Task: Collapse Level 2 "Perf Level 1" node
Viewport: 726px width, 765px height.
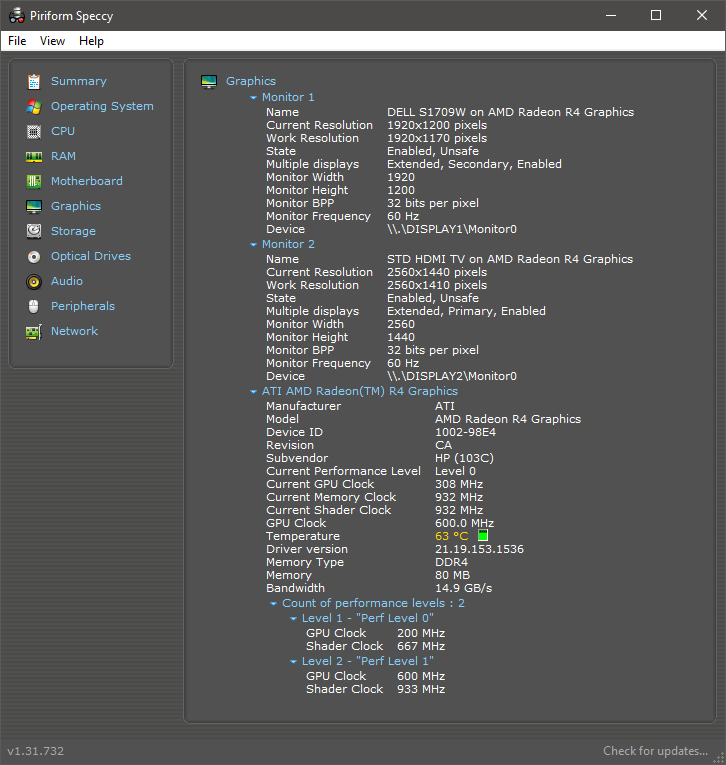Action: point(293,662)
